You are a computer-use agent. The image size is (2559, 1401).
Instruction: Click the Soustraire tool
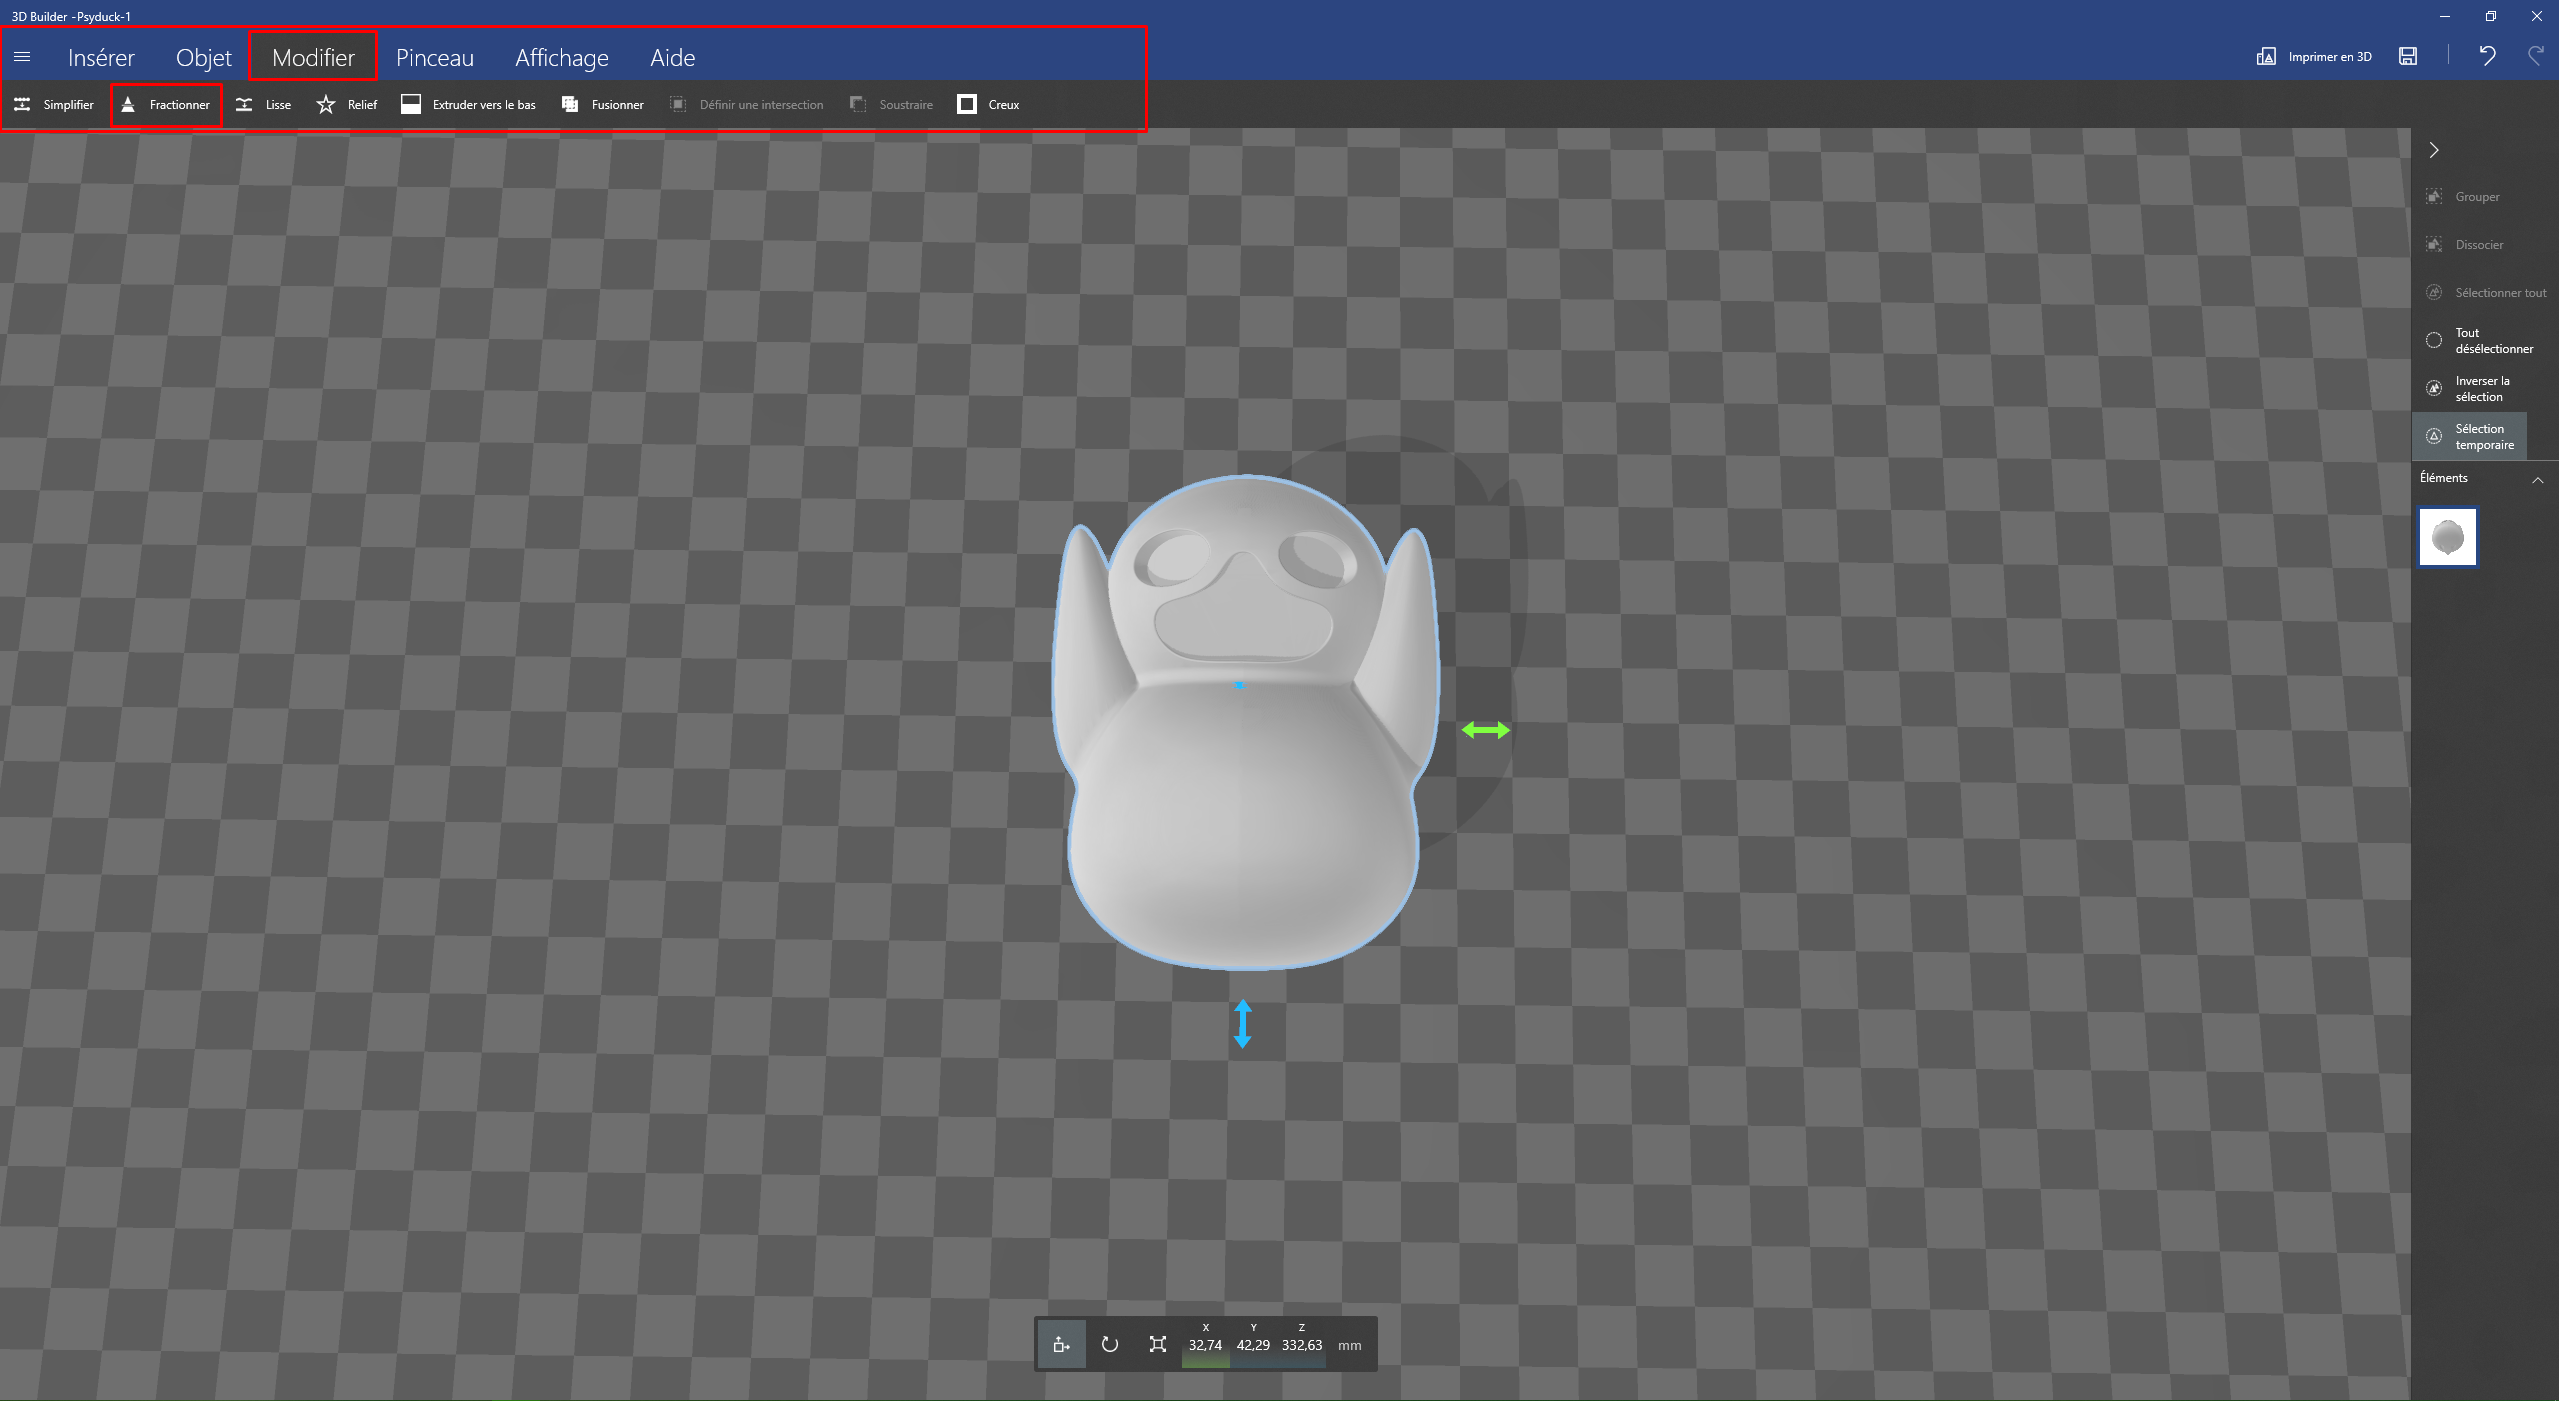(x=891, y=104)
